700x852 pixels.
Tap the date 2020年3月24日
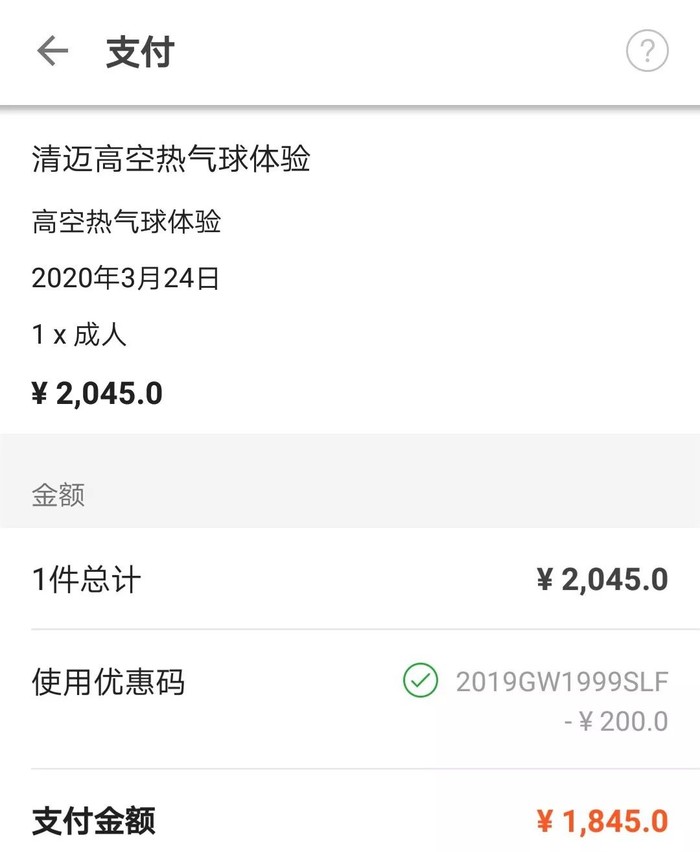[x=125, y=278]
